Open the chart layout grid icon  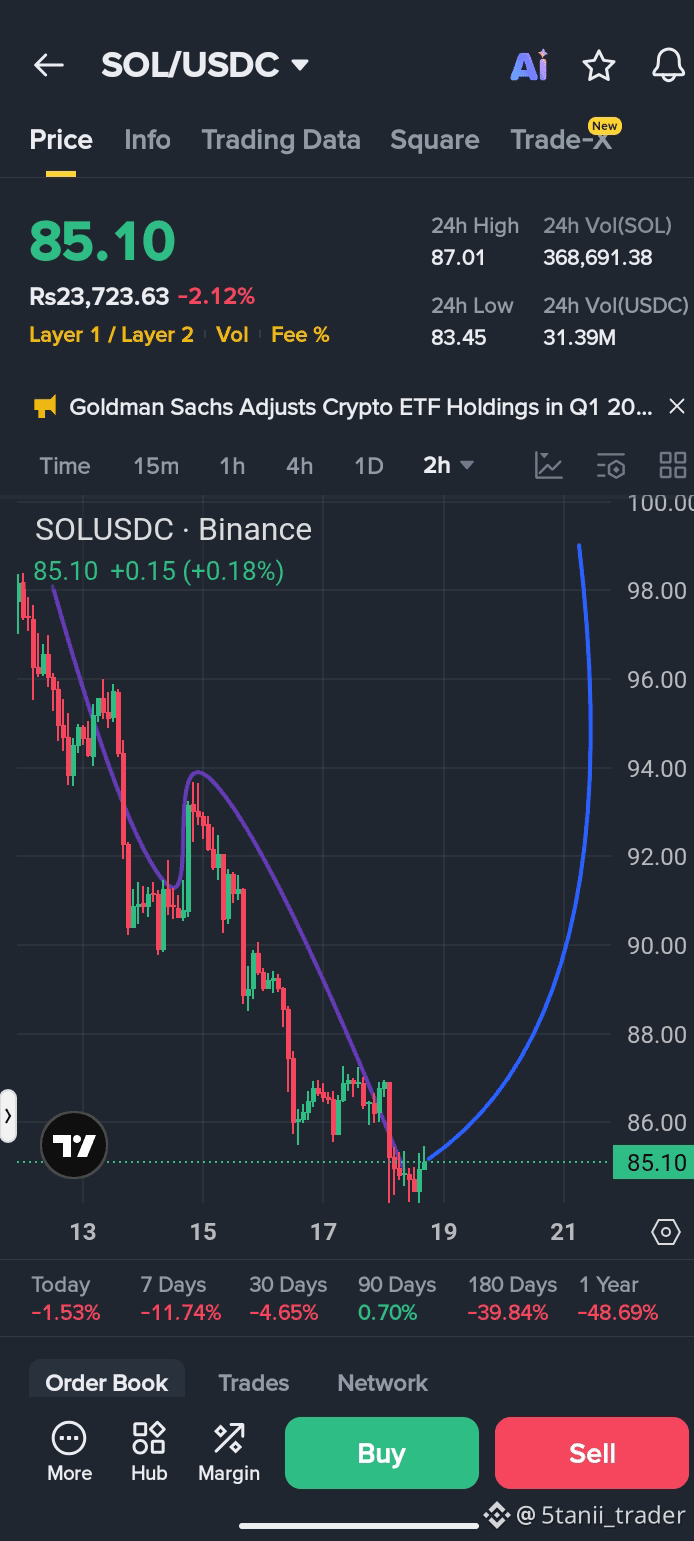pyautogui.click(x=673, y=465)
